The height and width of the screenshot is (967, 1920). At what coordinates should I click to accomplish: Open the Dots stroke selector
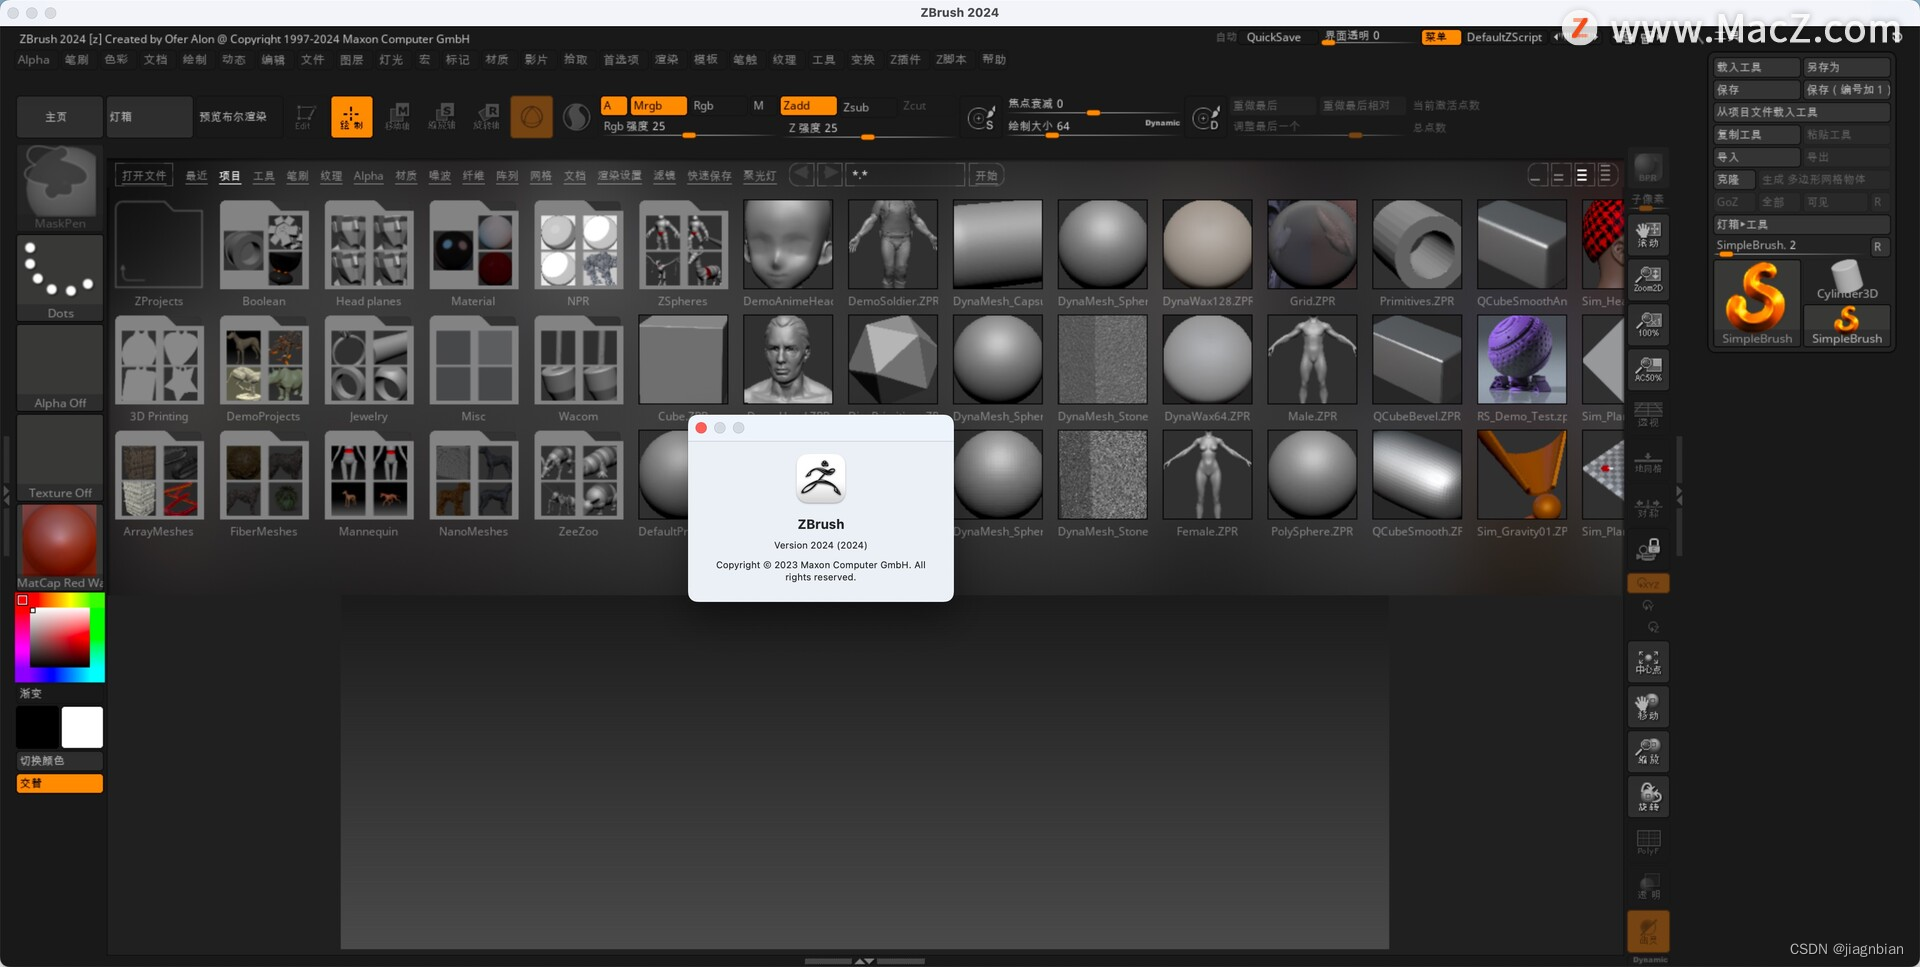60,277
